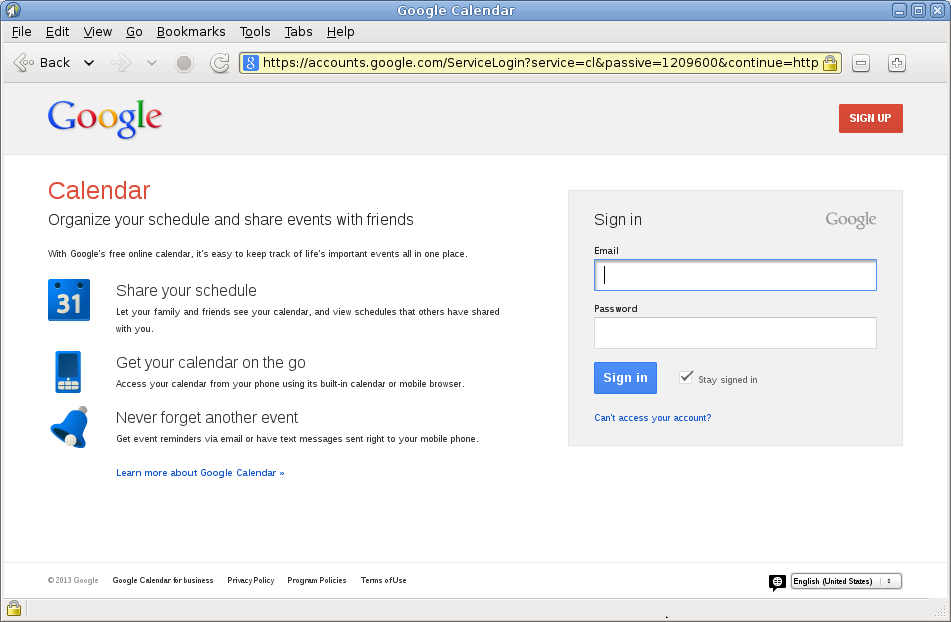Expand the Forward history dropdown arrow

pyautogui.click(x=152, y=63)
